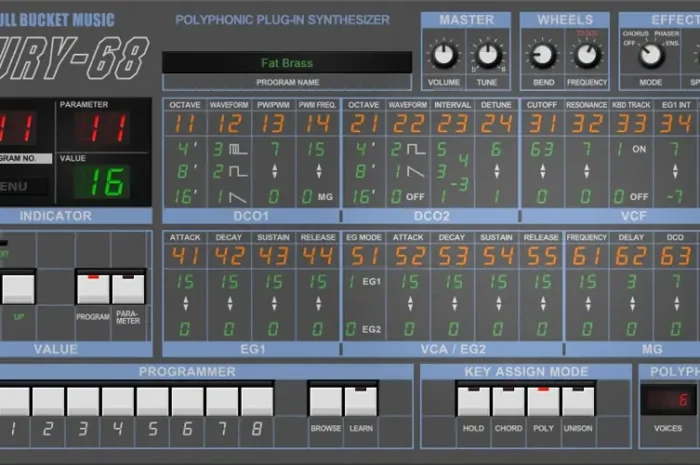
Task: Set DCO2 waveform to 0 OFF
Action: tap(407, 197)
